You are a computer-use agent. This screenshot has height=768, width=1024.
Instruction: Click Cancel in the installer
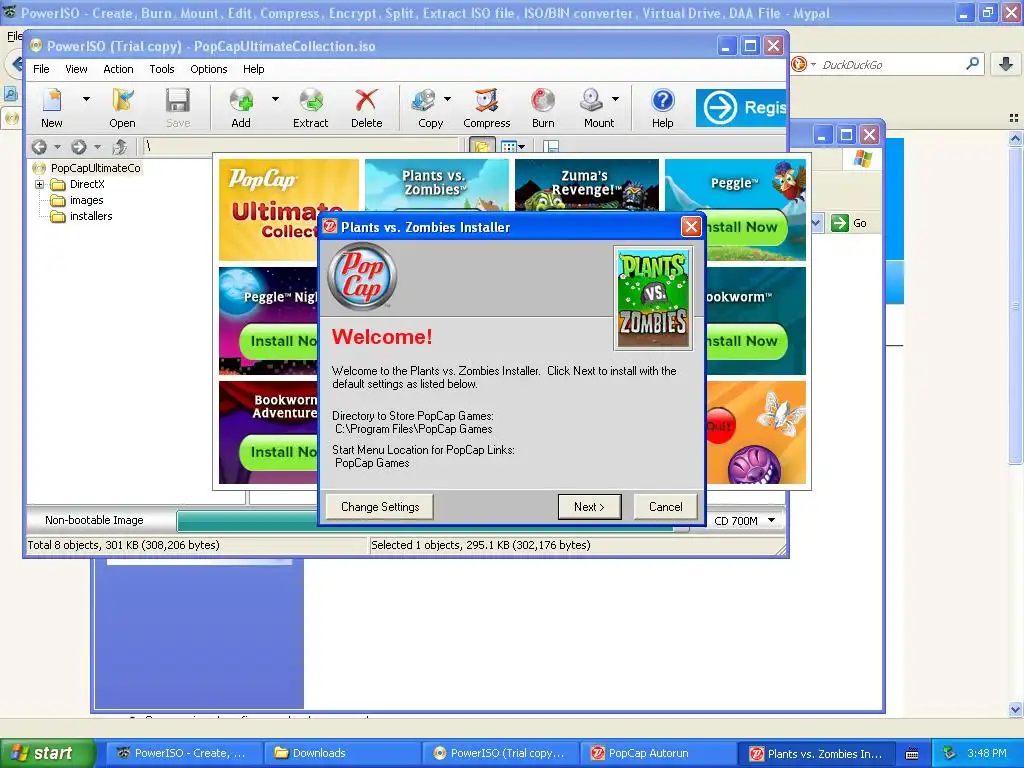coord(665,507)
